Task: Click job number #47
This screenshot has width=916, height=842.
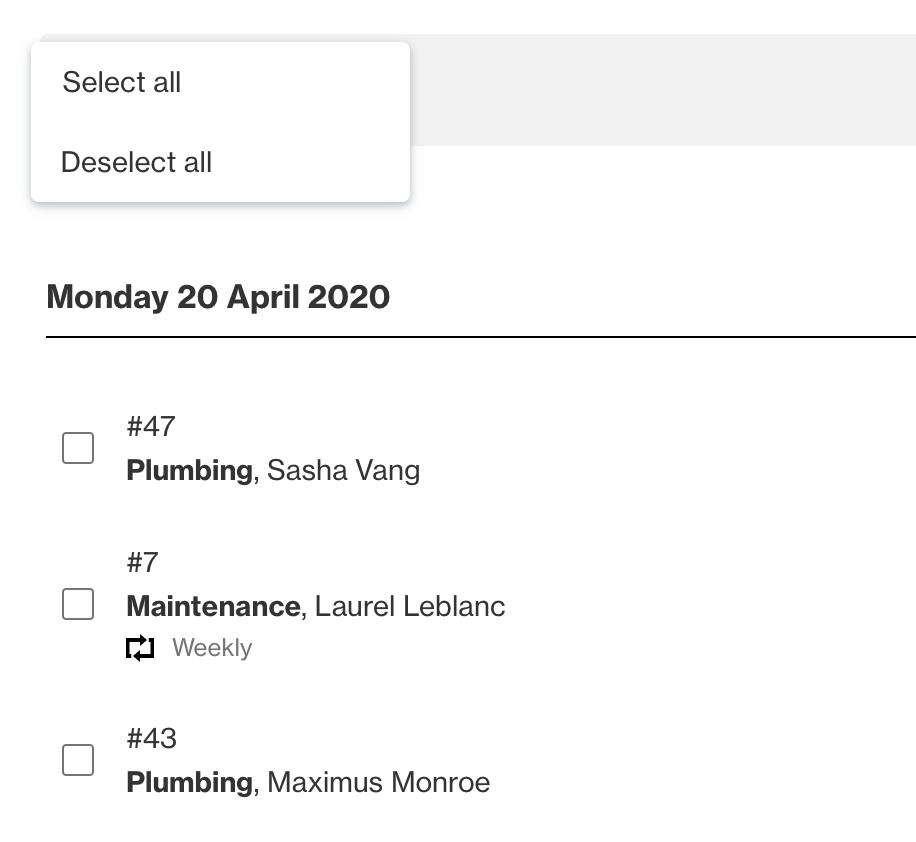Action: pos(151,427)
